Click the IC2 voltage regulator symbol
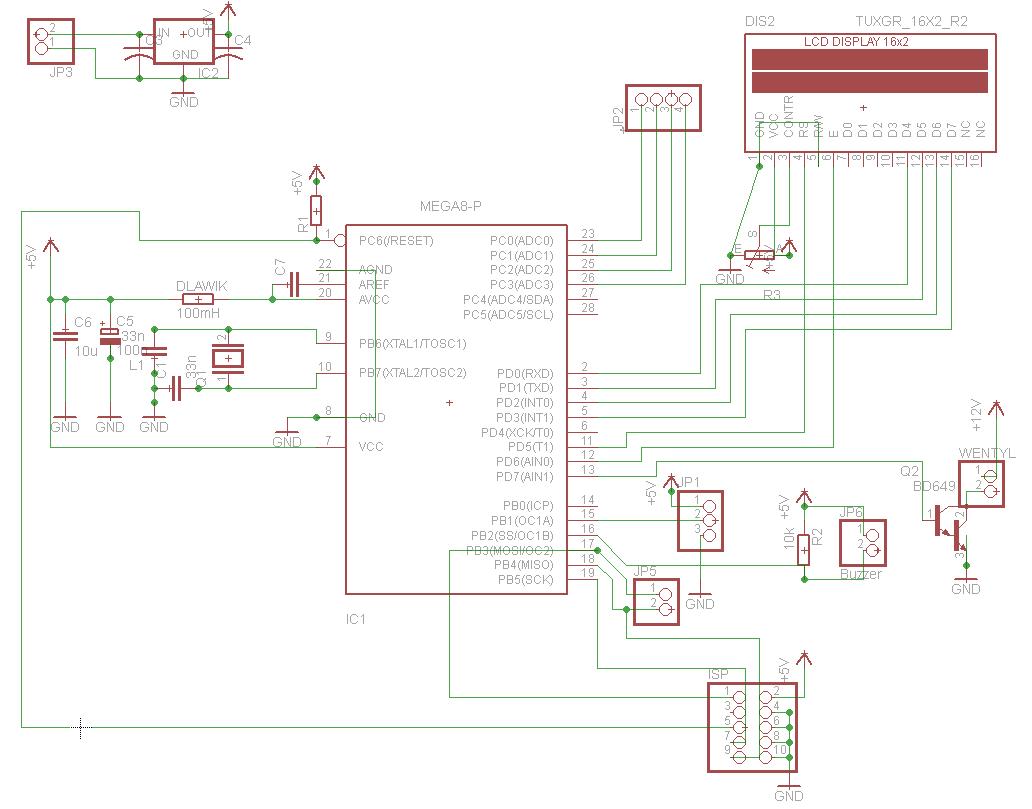Viewport: 1032px width, 809px height. [184, 41]
